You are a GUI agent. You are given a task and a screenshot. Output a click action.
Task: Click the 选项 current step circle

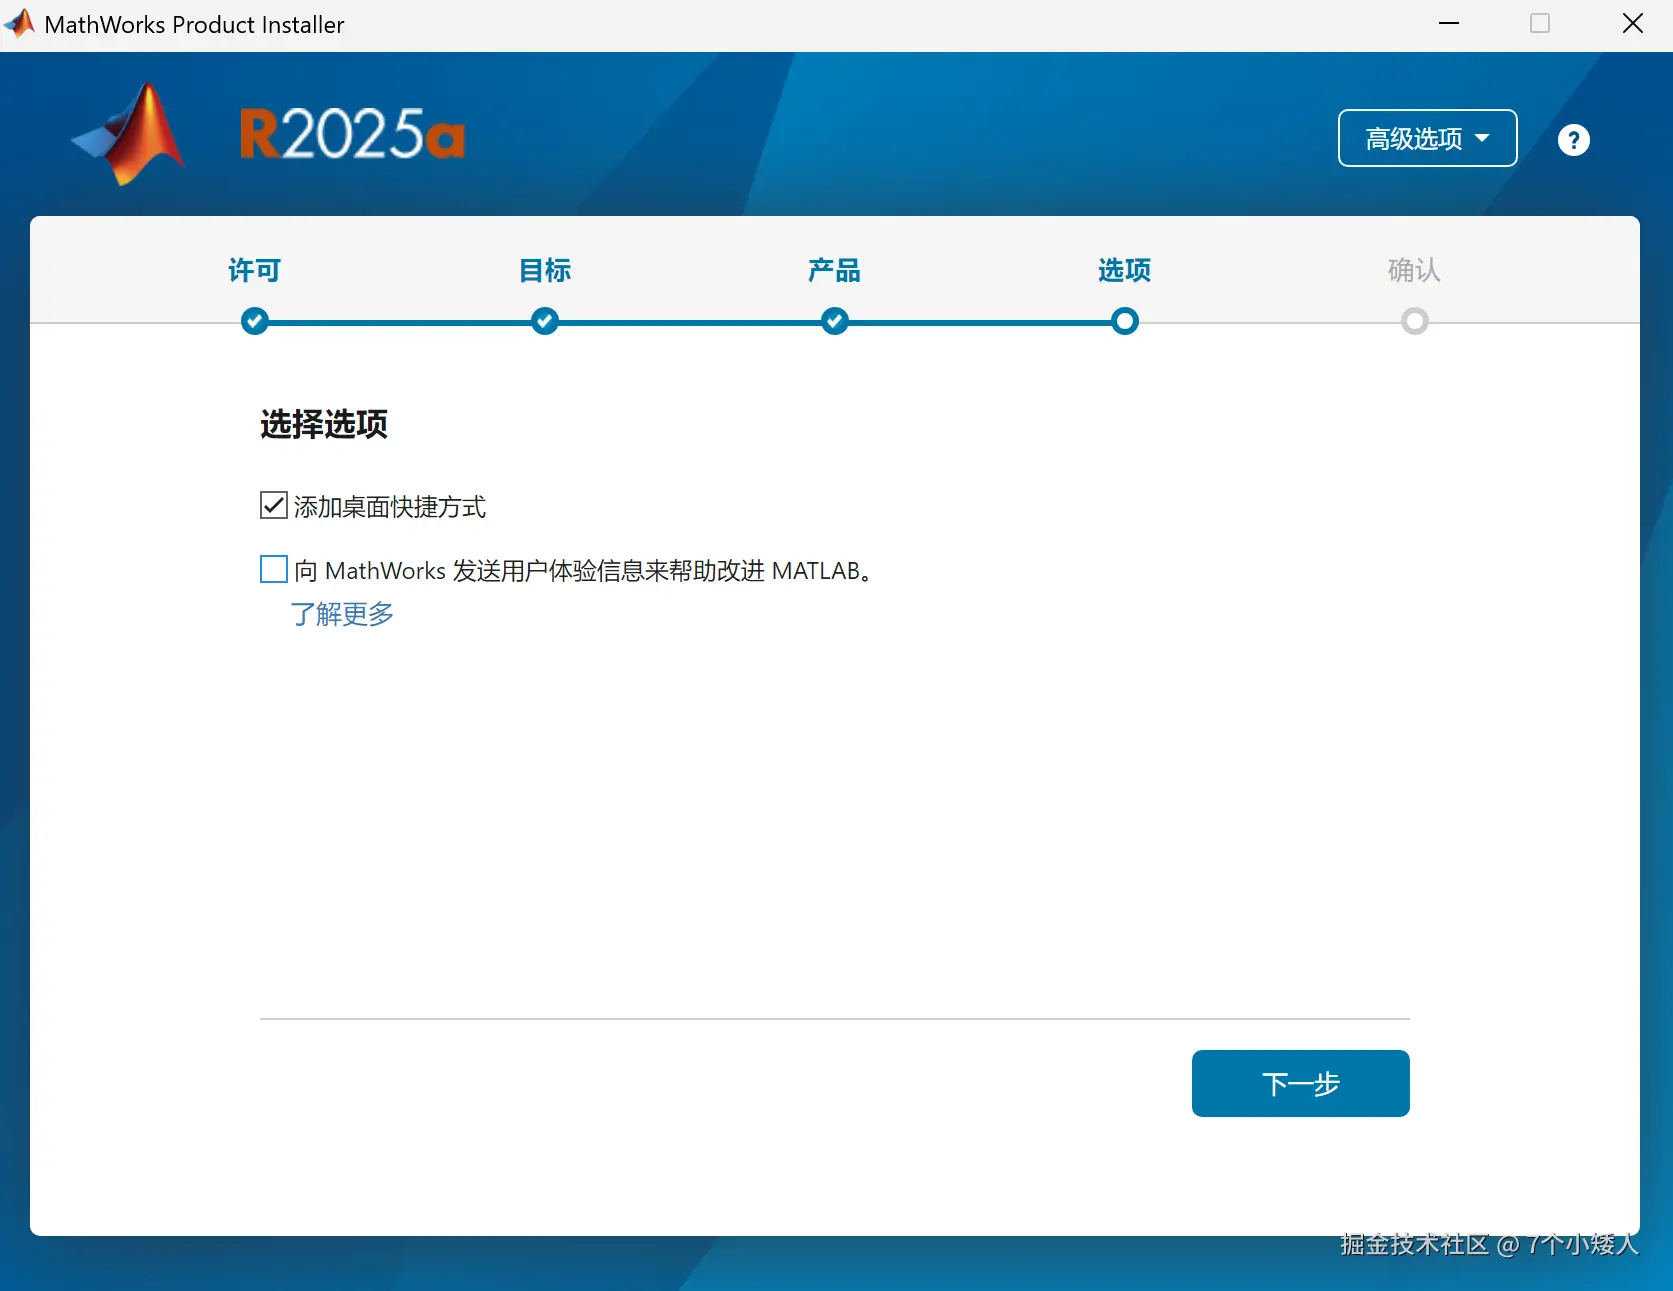click(1125, 321)
